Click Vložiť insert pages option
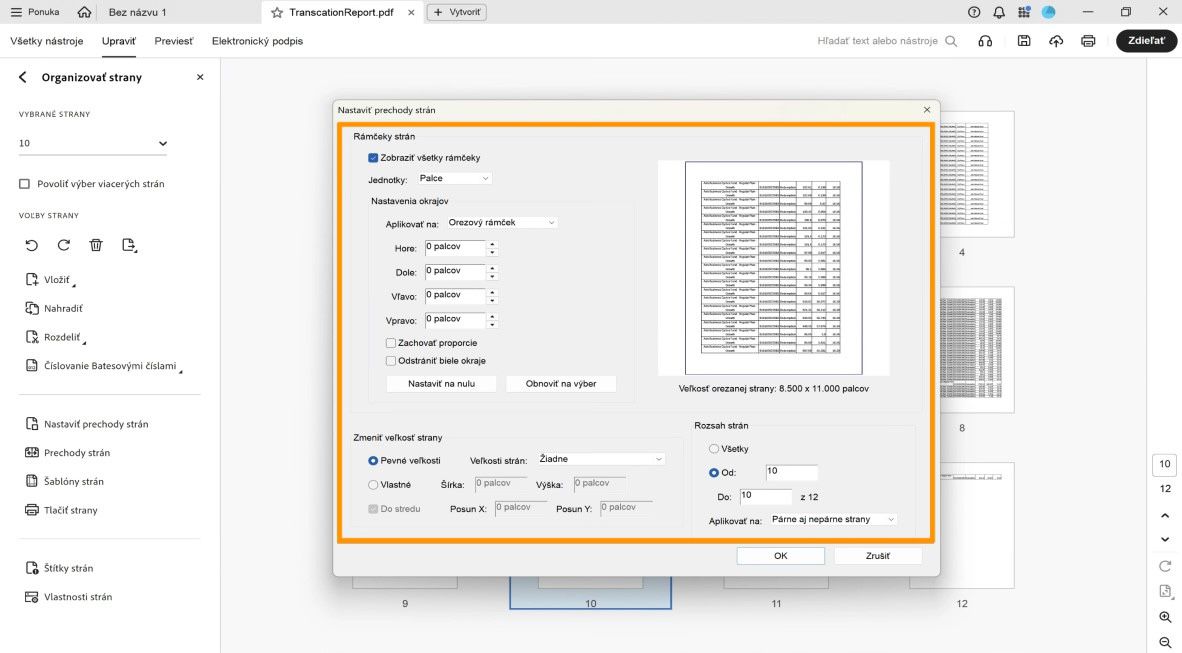This screenshot has width=1182, height=653. [x=50, y=280]
